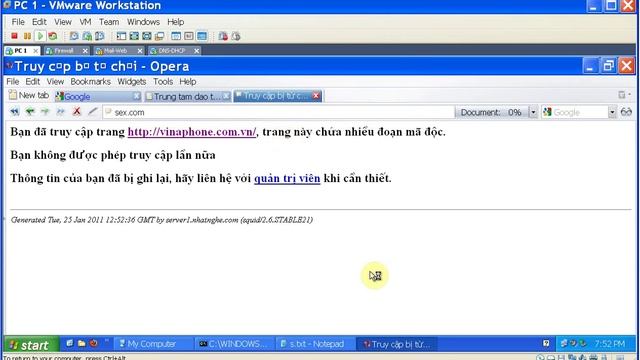640x360 pixels.
Task: Click the quản trị viên link
Action: click(x=287, y=178)
